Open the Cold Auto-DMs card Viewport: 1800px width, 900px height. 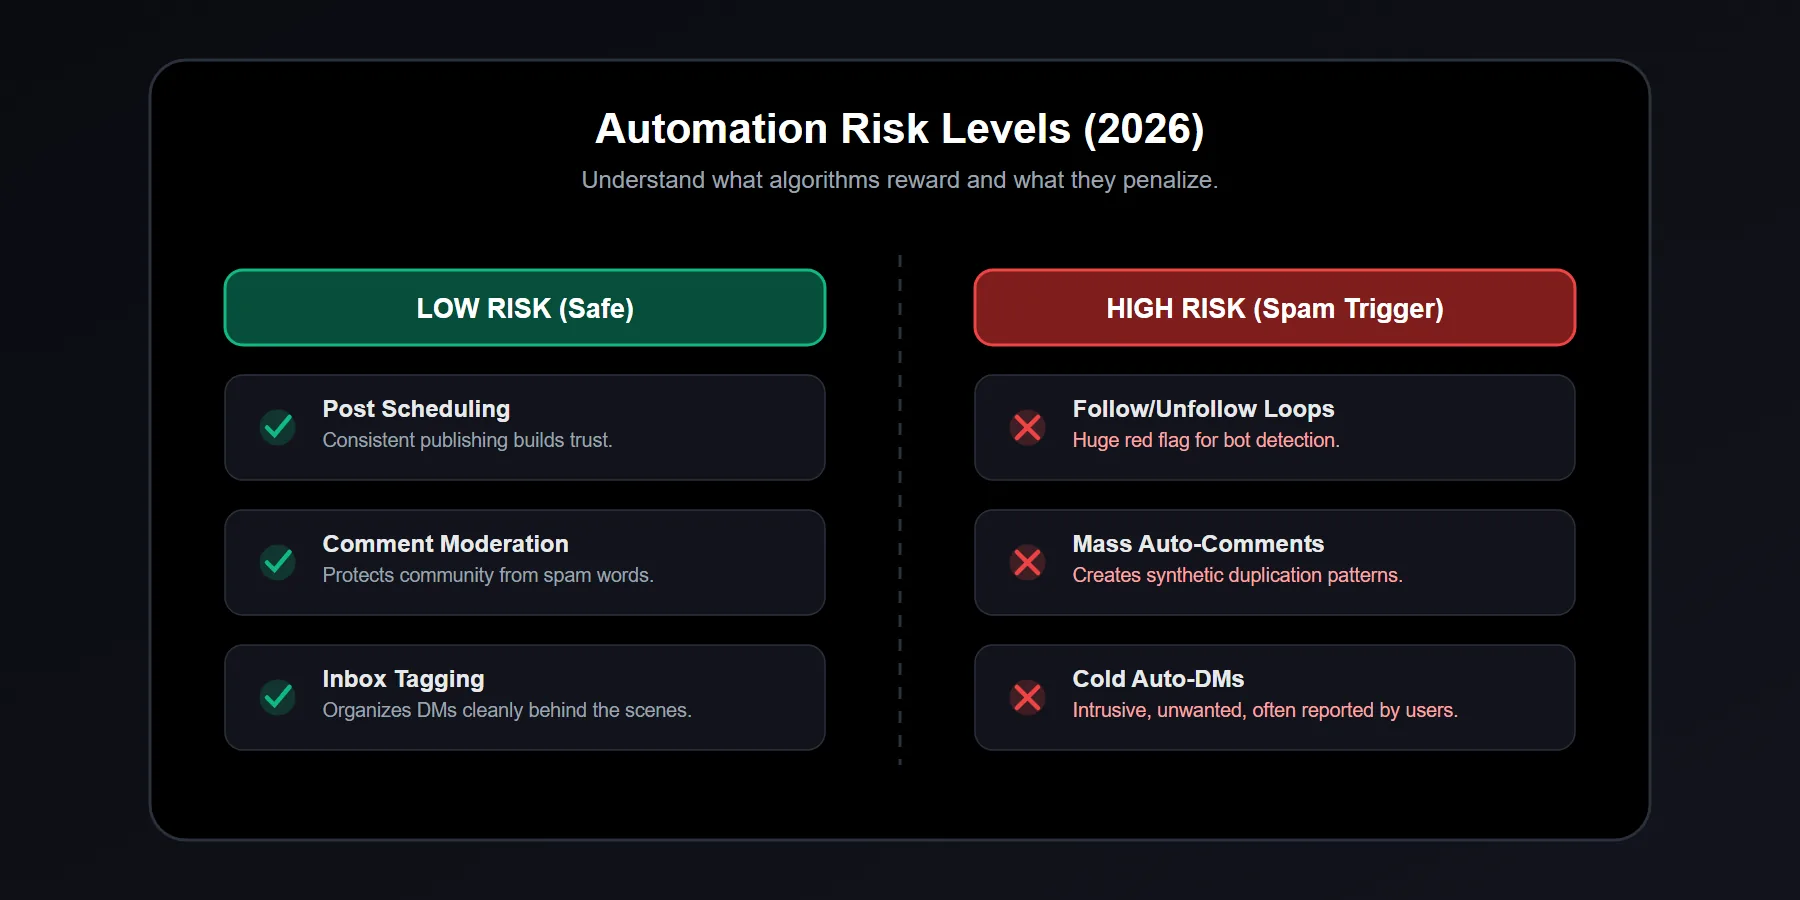click(1274, 697)
